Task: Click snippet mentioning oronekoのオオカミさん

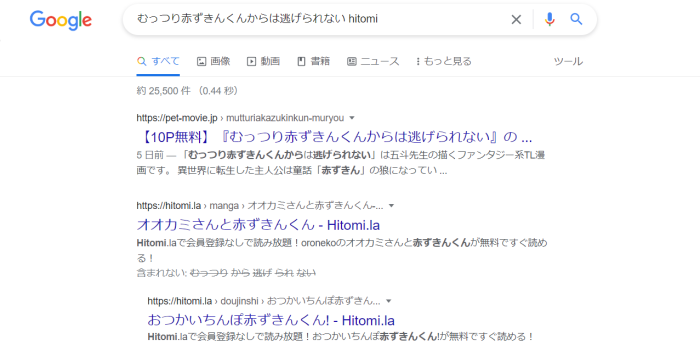Action: point(342,250)
